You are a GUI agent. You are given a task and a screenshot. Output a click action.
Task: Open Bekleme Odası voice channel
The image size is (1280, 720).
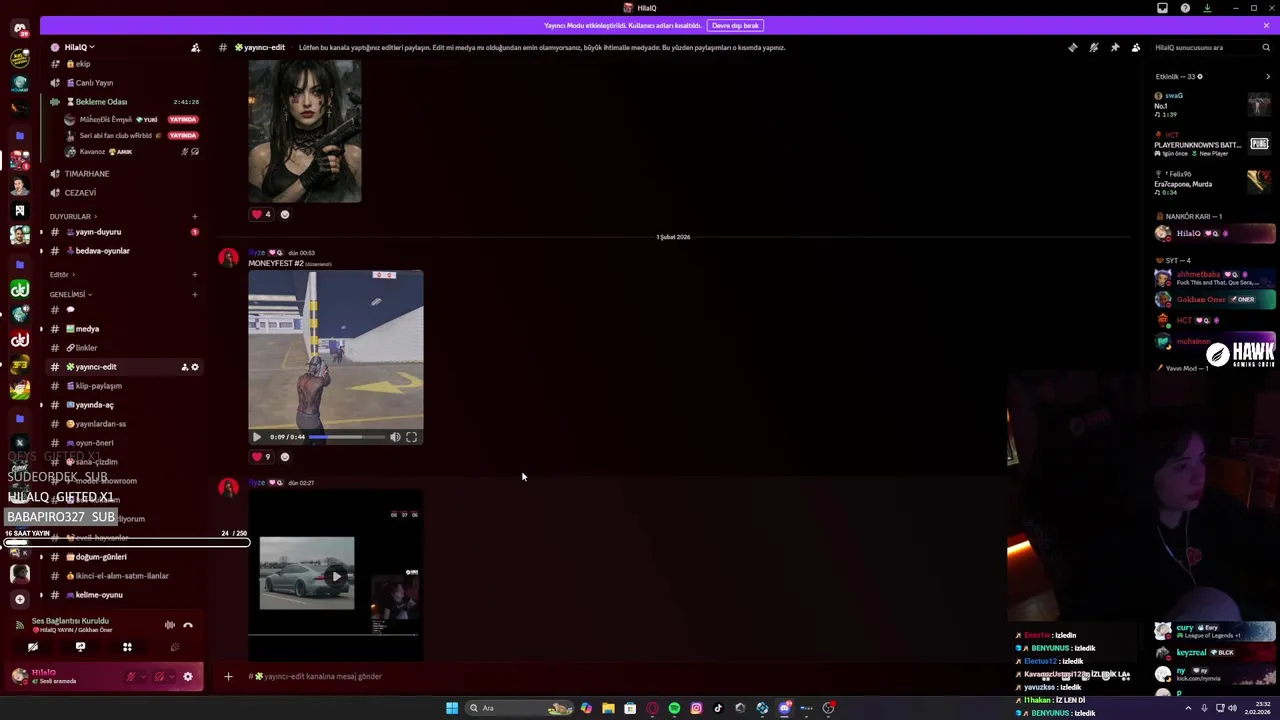(x=125, y=102)
